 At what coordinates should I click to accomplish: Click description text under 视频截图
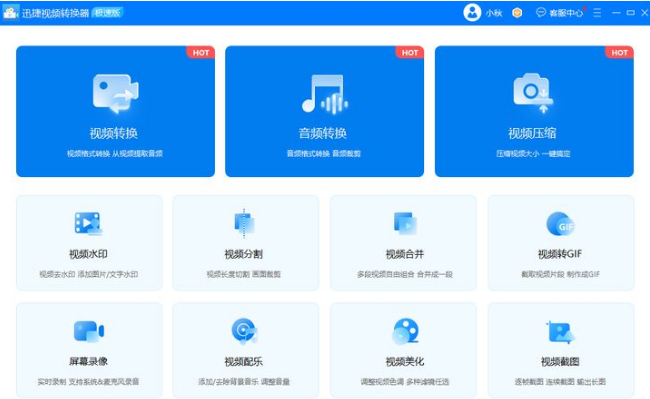pos(560,382)
